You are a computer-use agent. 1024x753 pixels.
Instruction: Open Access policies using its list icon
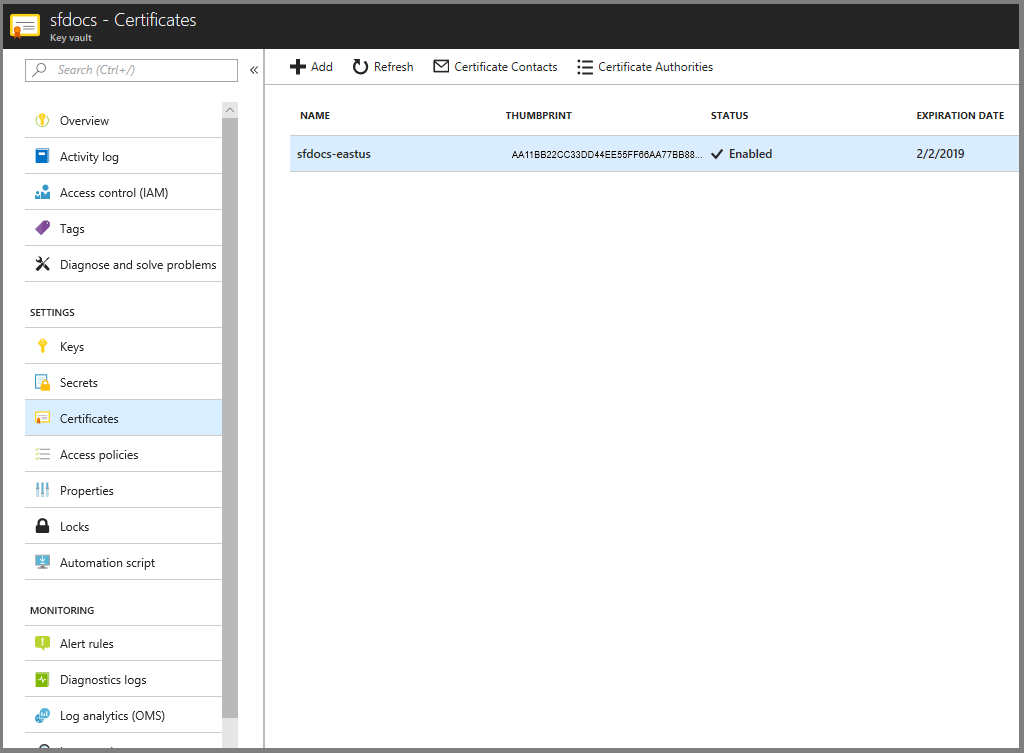44,454
